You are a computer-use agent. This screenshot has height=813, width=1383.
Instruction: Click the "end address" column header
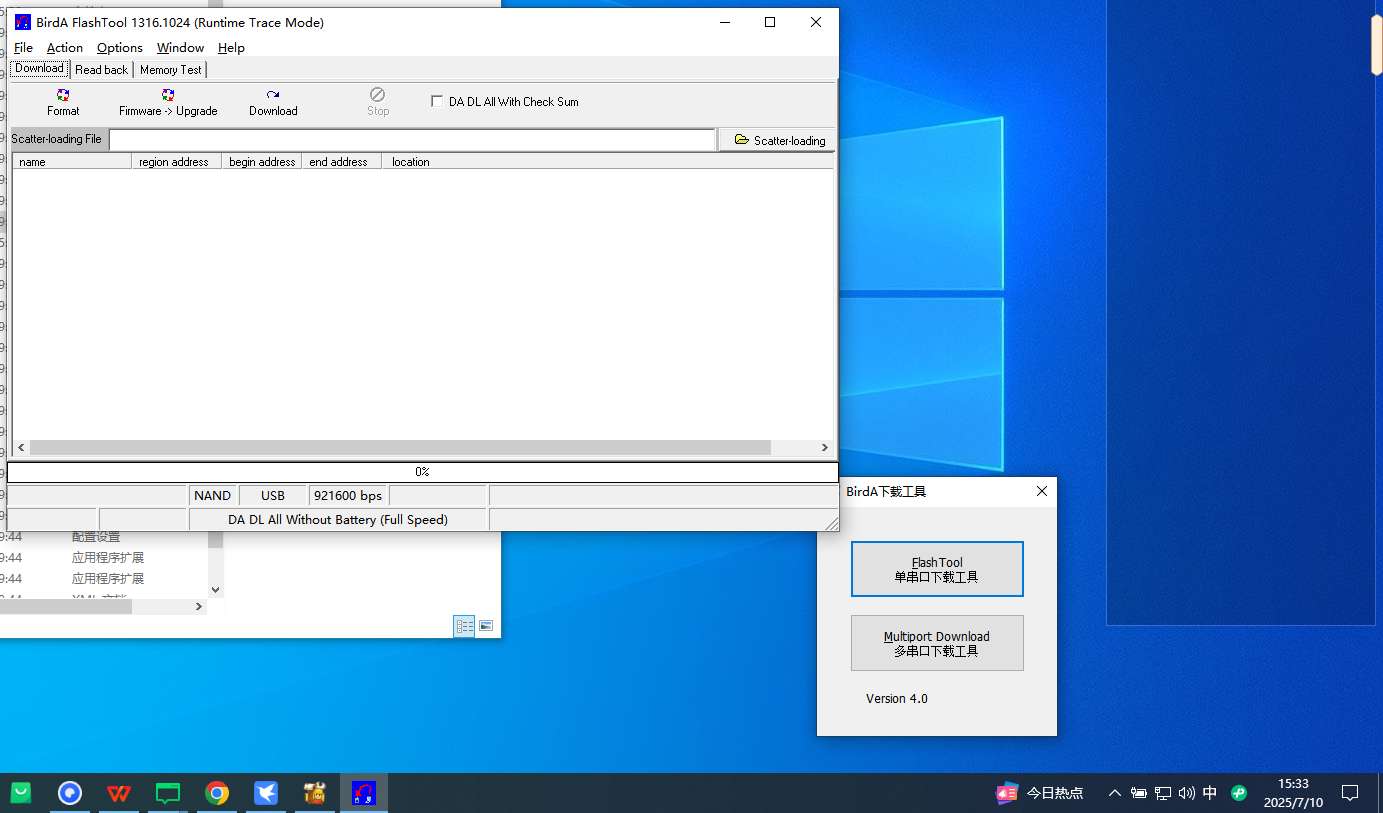341,161
